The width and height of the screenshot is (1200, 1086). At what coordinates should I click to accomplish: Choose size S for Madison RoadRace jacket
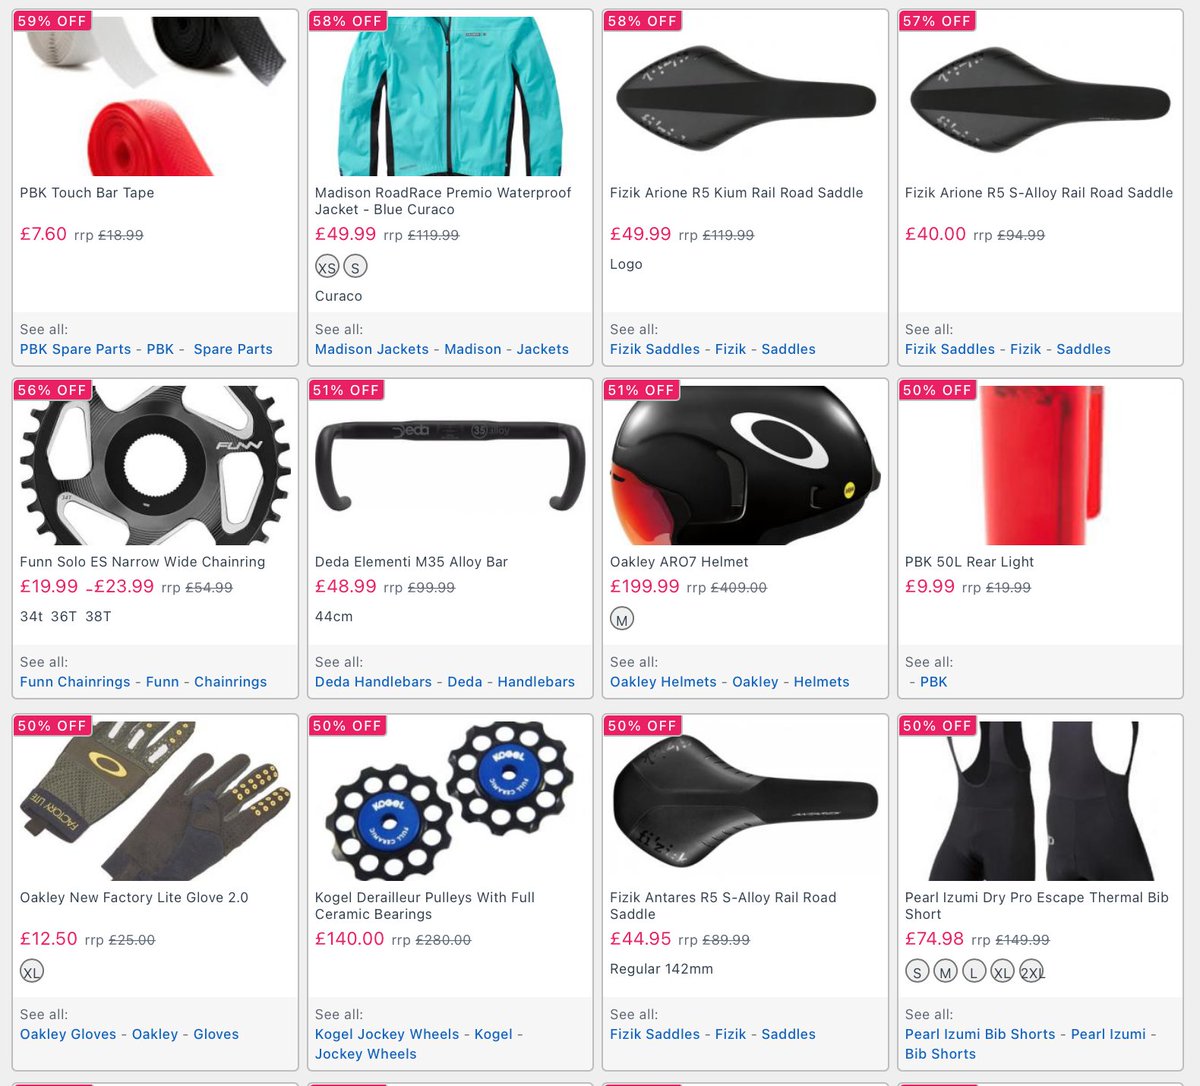tap(355, 267)
